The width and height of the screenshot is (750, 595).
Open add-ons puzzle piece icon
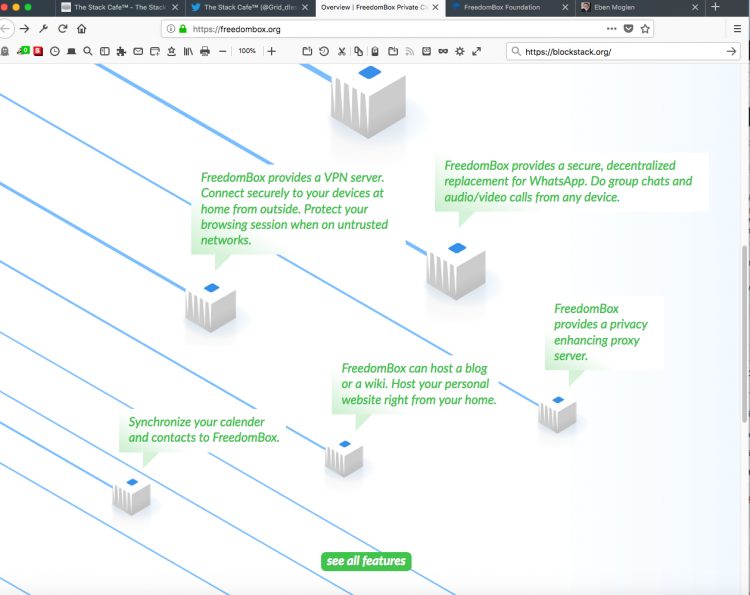point(121,51)
